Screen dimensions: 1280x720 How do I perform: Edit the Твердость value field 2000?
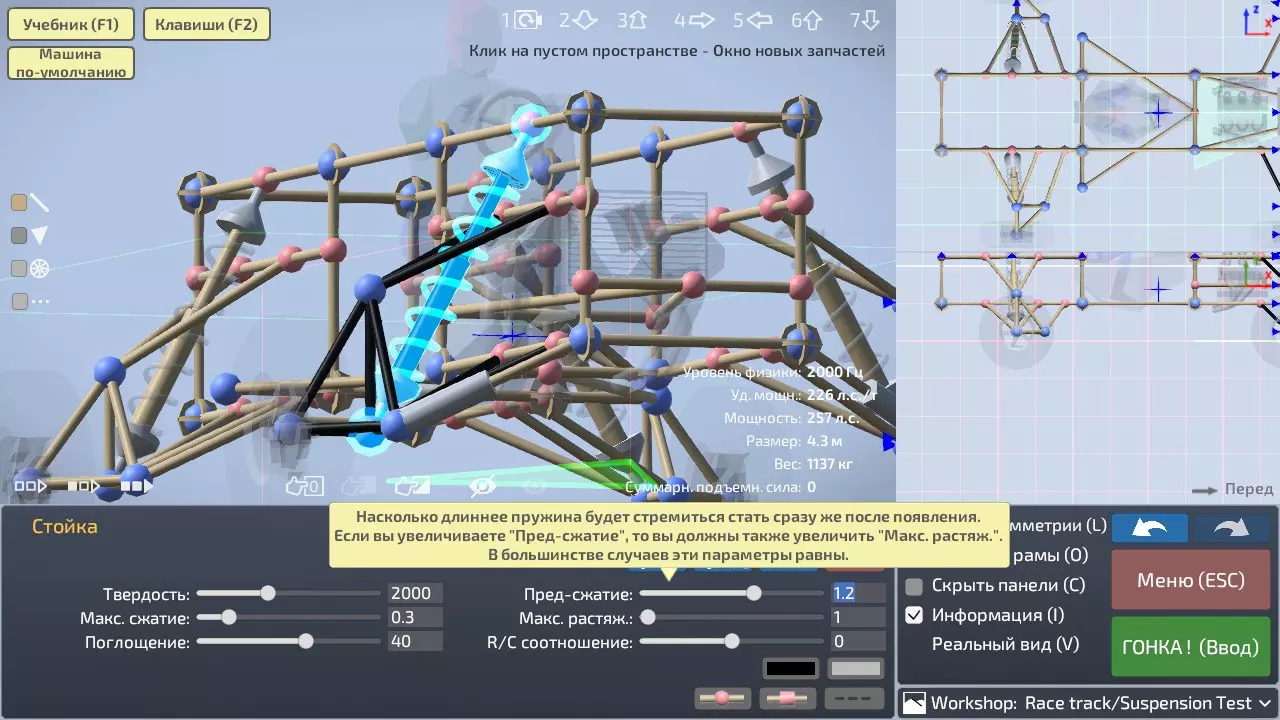(415, 593)
